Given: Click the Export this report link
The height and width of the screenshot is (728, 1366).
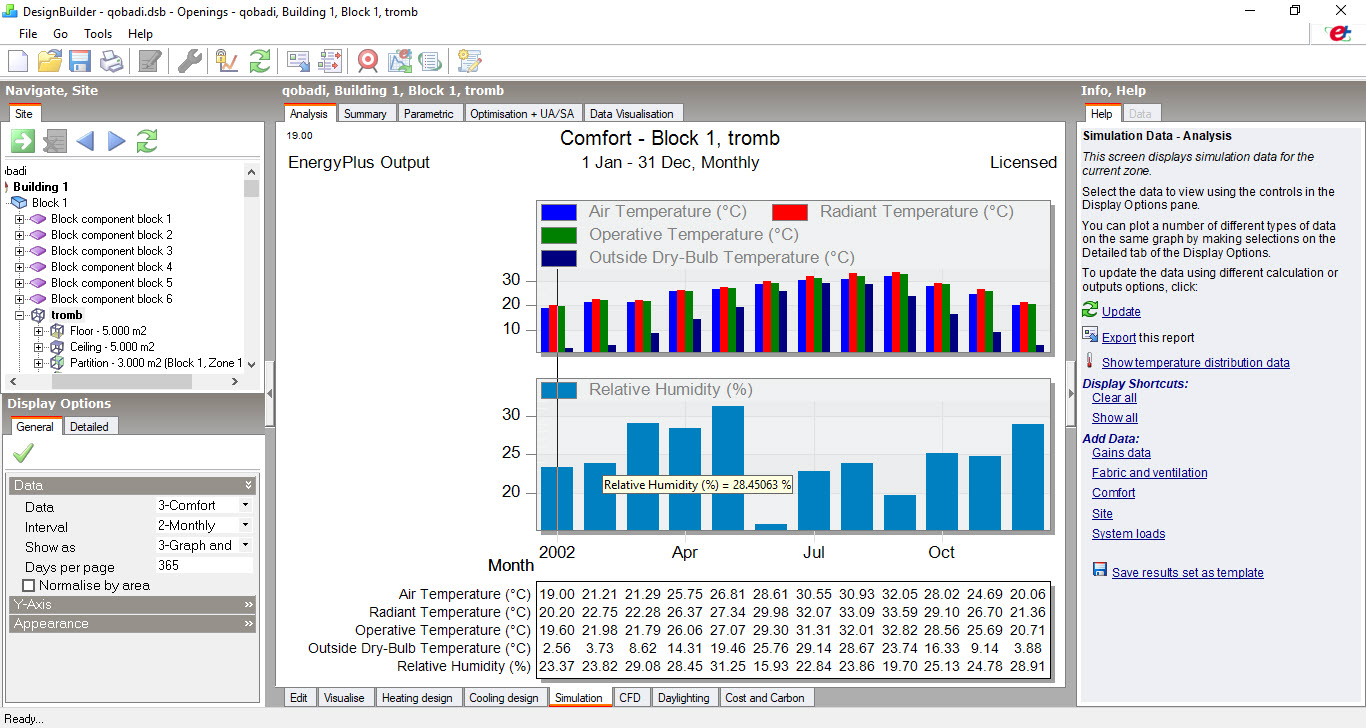Looking at the screenshot, I should coord(1148,338).
